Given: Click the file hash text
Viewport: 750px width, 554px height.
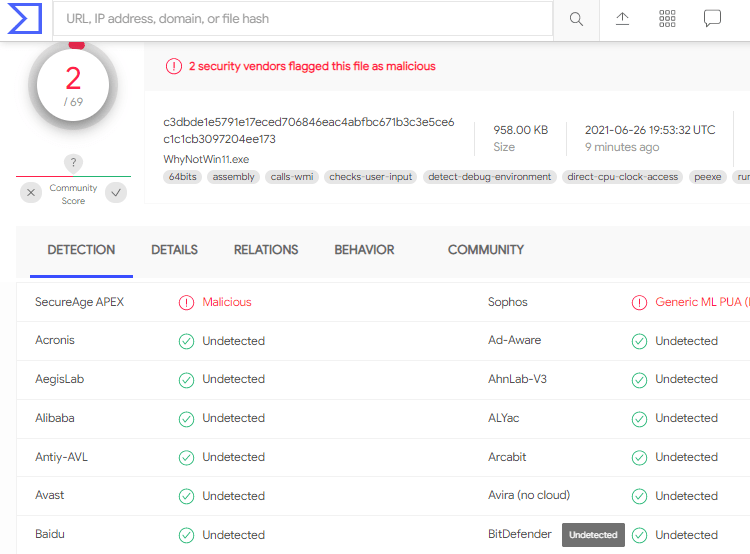Looking at the screenshot, I should tap(309, 131).
